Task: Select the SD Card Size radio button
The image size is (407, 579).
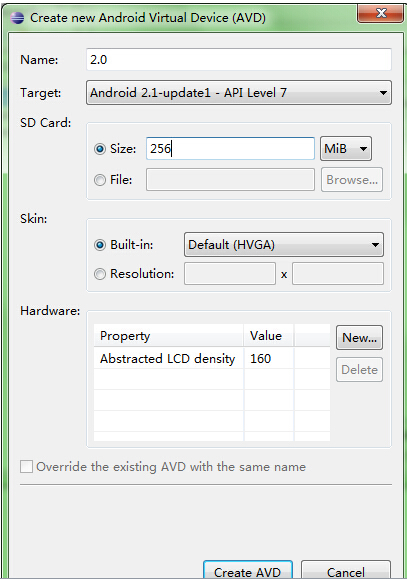Action: click(x=100, y=149)
